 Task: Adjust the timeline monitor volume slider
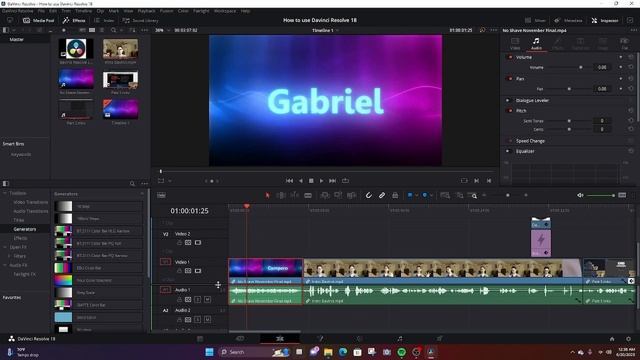601,196
